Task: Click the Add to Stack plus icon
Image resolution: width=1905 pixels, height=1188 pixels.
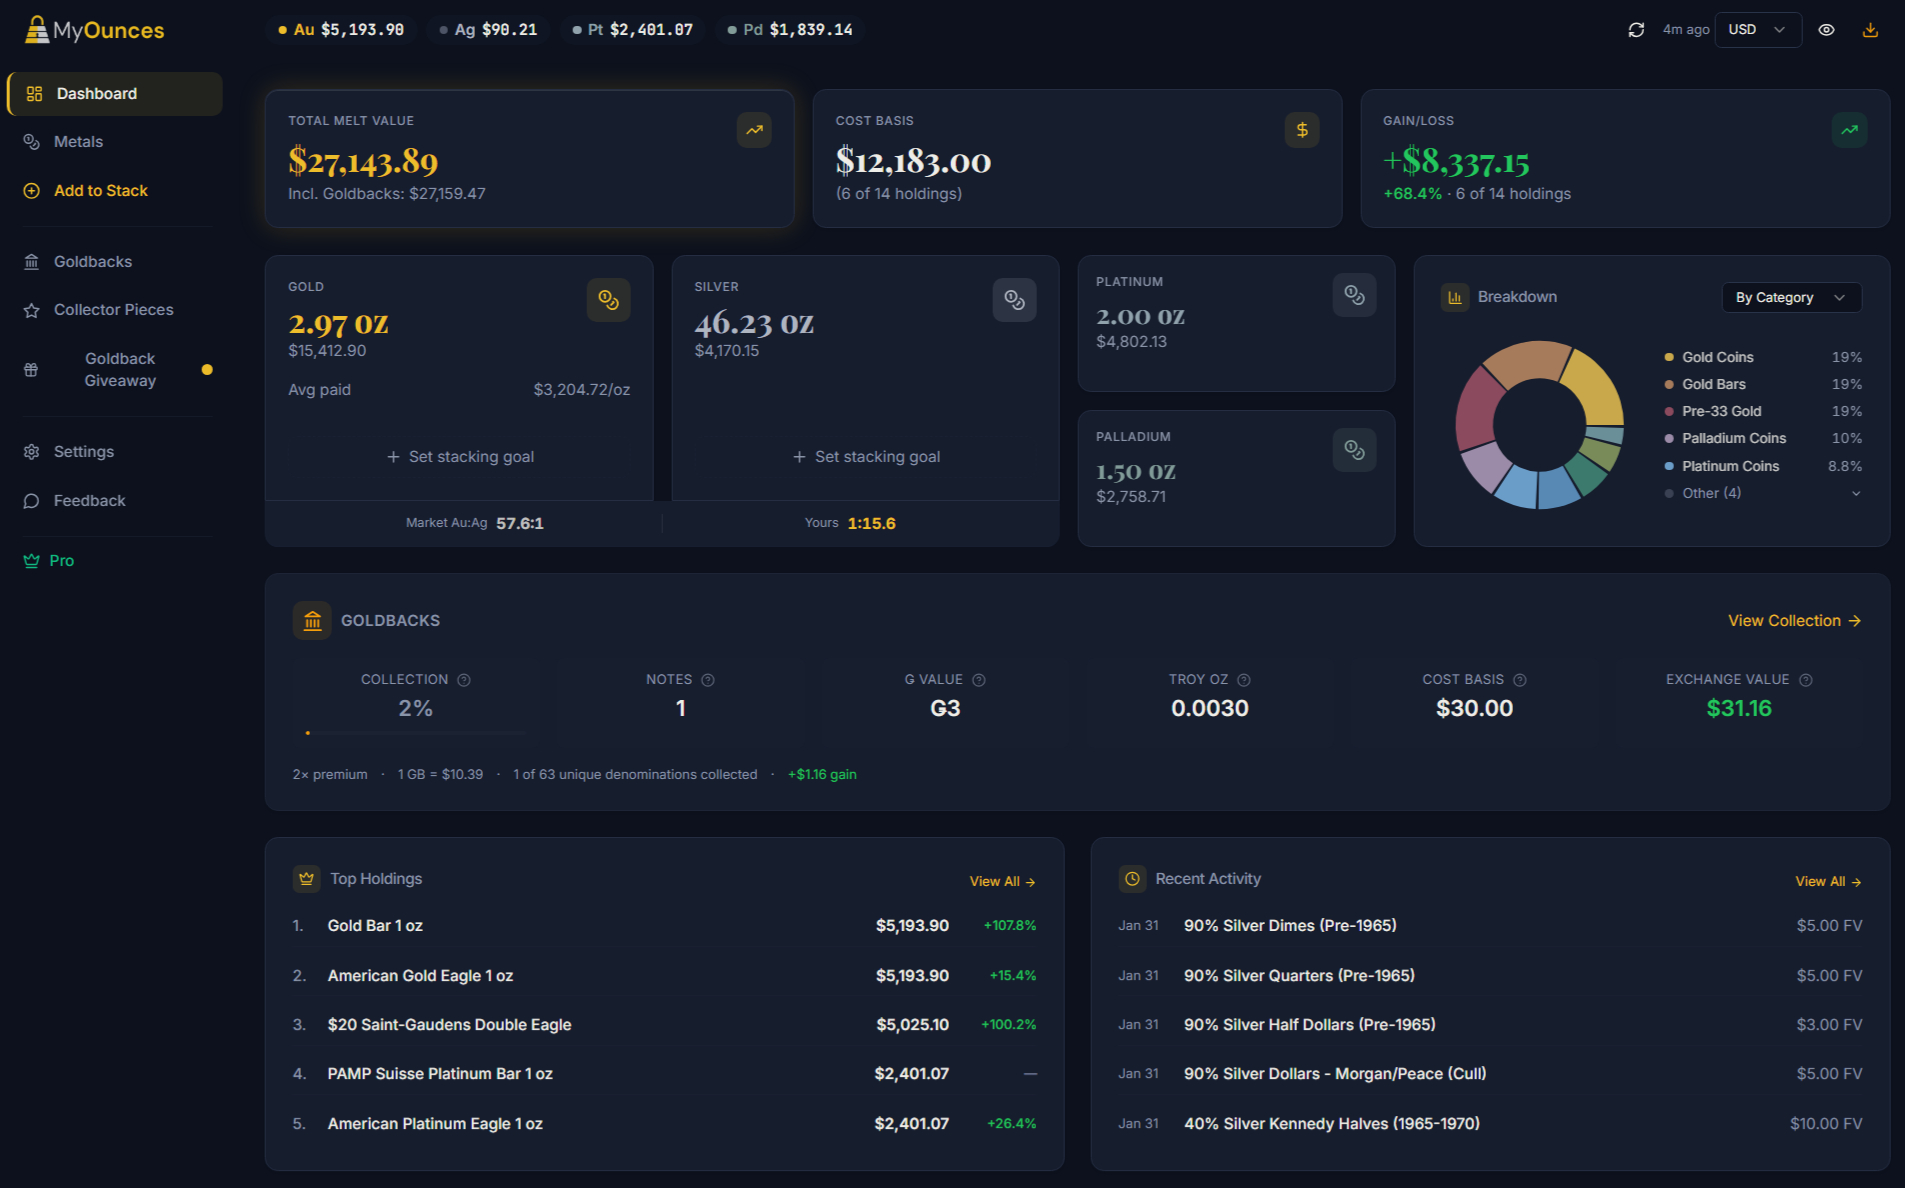Action: click(31, 190)
